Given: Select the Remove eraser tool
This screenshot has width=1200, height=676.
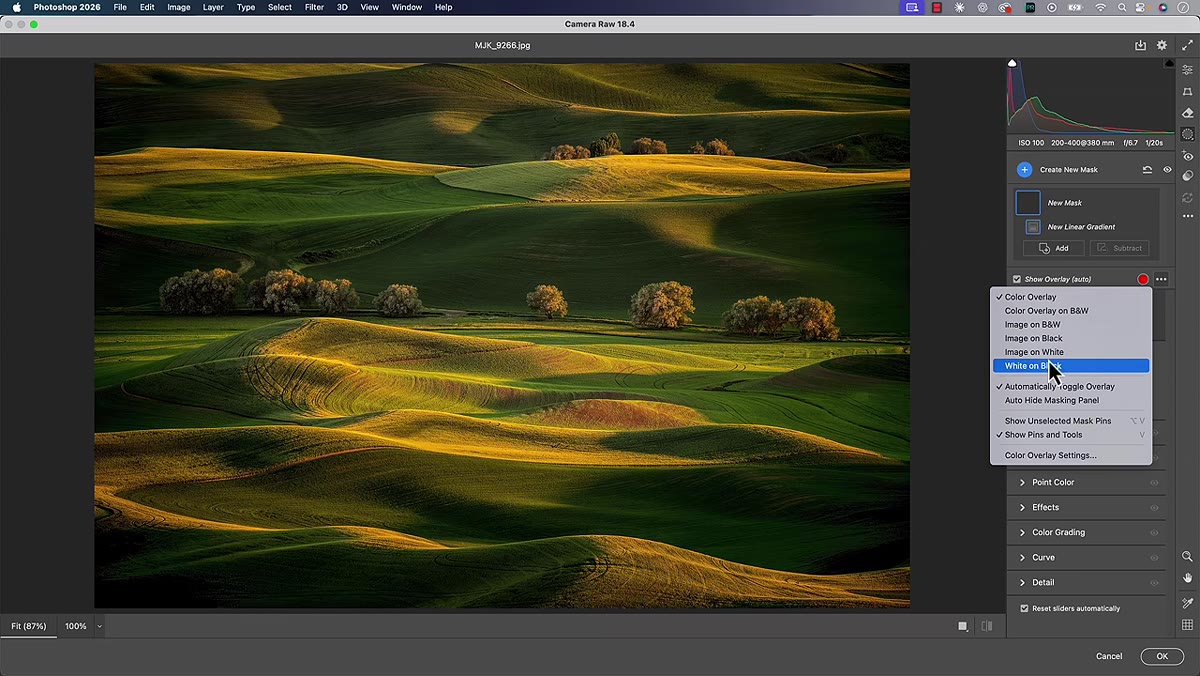Looking at the screenshot, I should (1188, 113).
